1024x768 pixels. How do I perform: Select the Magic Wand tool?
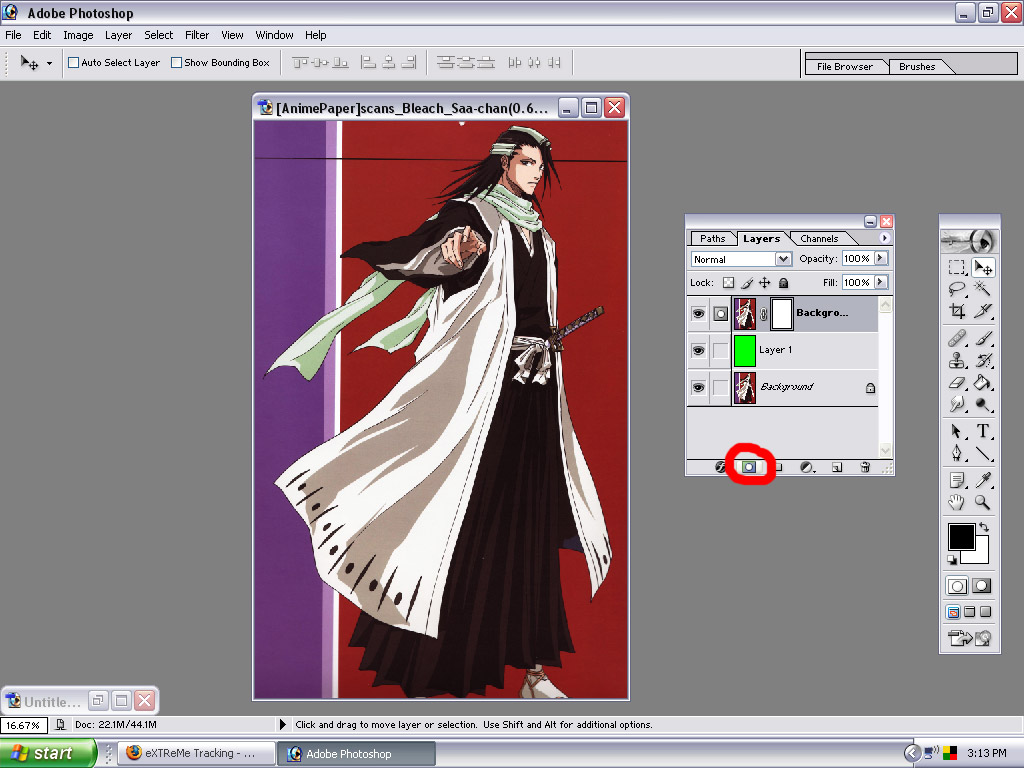(982, 289)
